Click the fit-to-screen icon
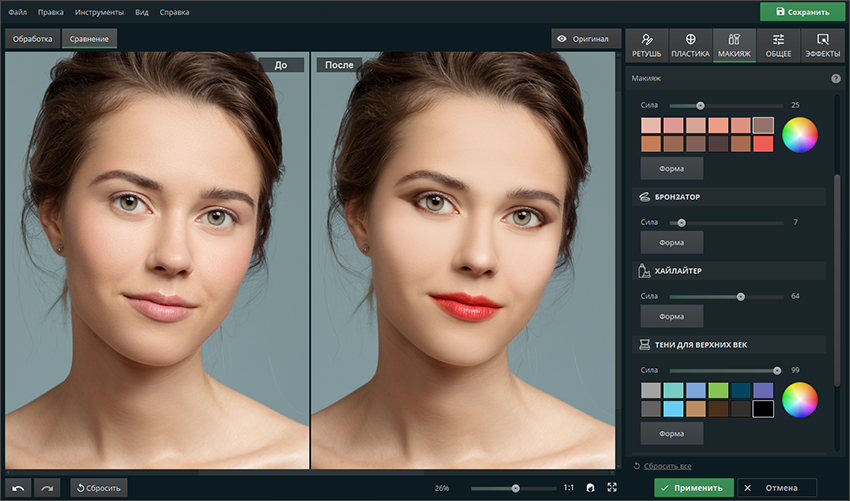This screenshot has height=501, width=850. (x=611, y=488)
